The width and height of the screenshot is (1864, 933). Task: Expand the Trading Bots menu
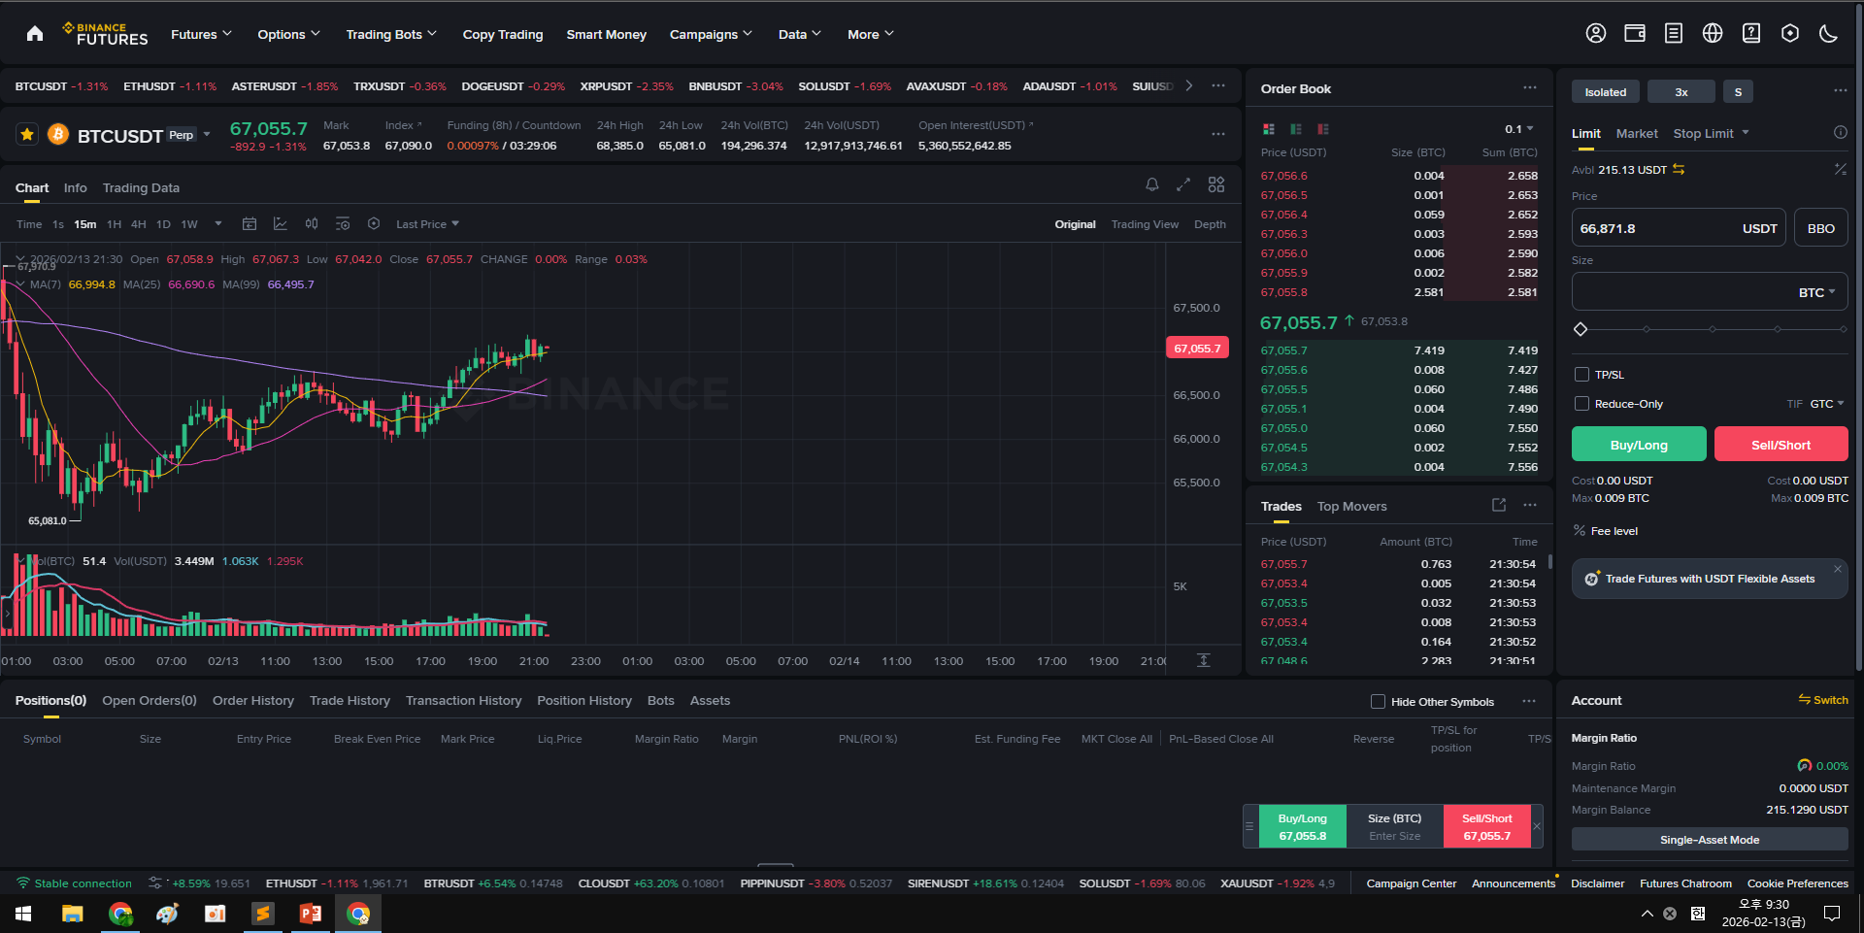coord(391,34)
